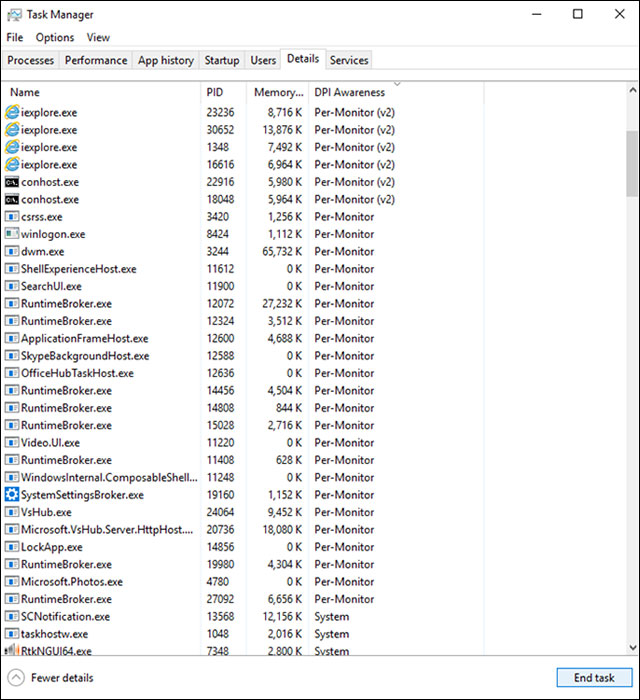Click Per-Monitor (v2) value for PID 22916
Image resolution: width=640 pixels, height=700 pixels.
click(355, 182)
